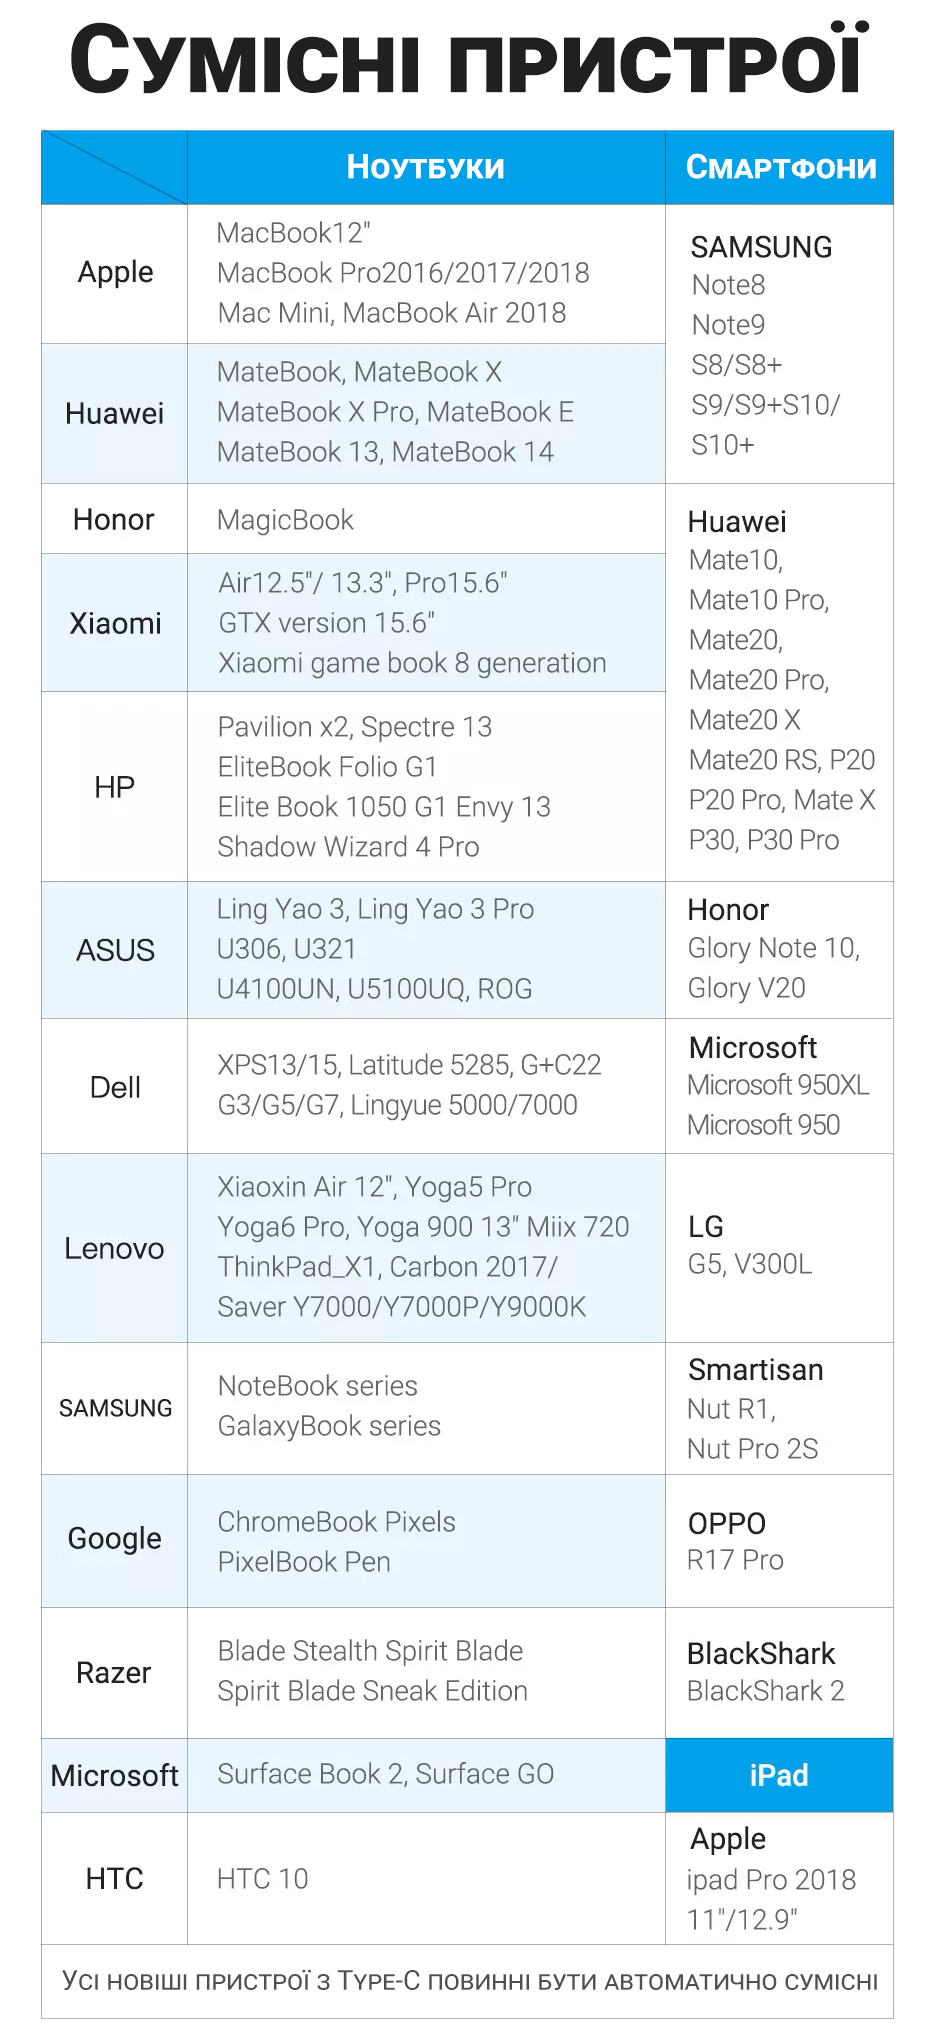Select the Xiaomi brand cell

point(115,623)
